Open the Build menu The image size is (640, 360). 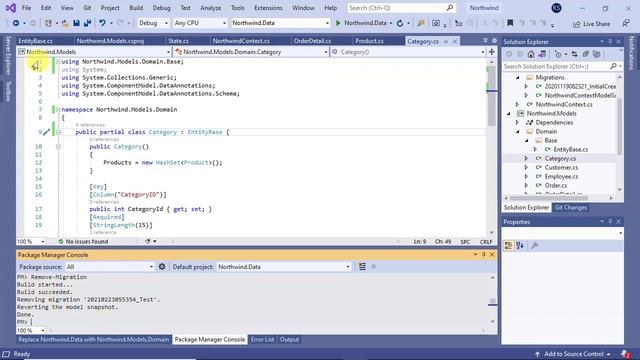point(136,8)
